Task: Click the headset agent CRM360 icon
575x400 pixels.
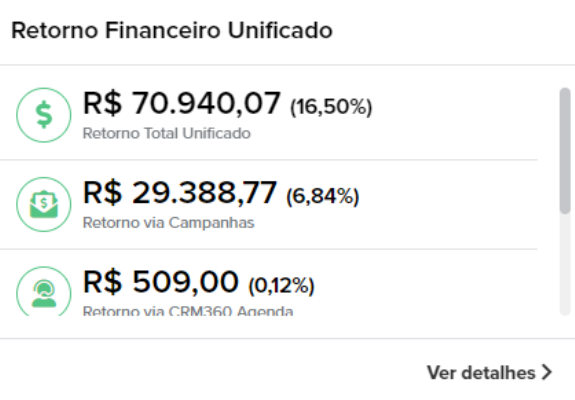Action: [44, 291]
